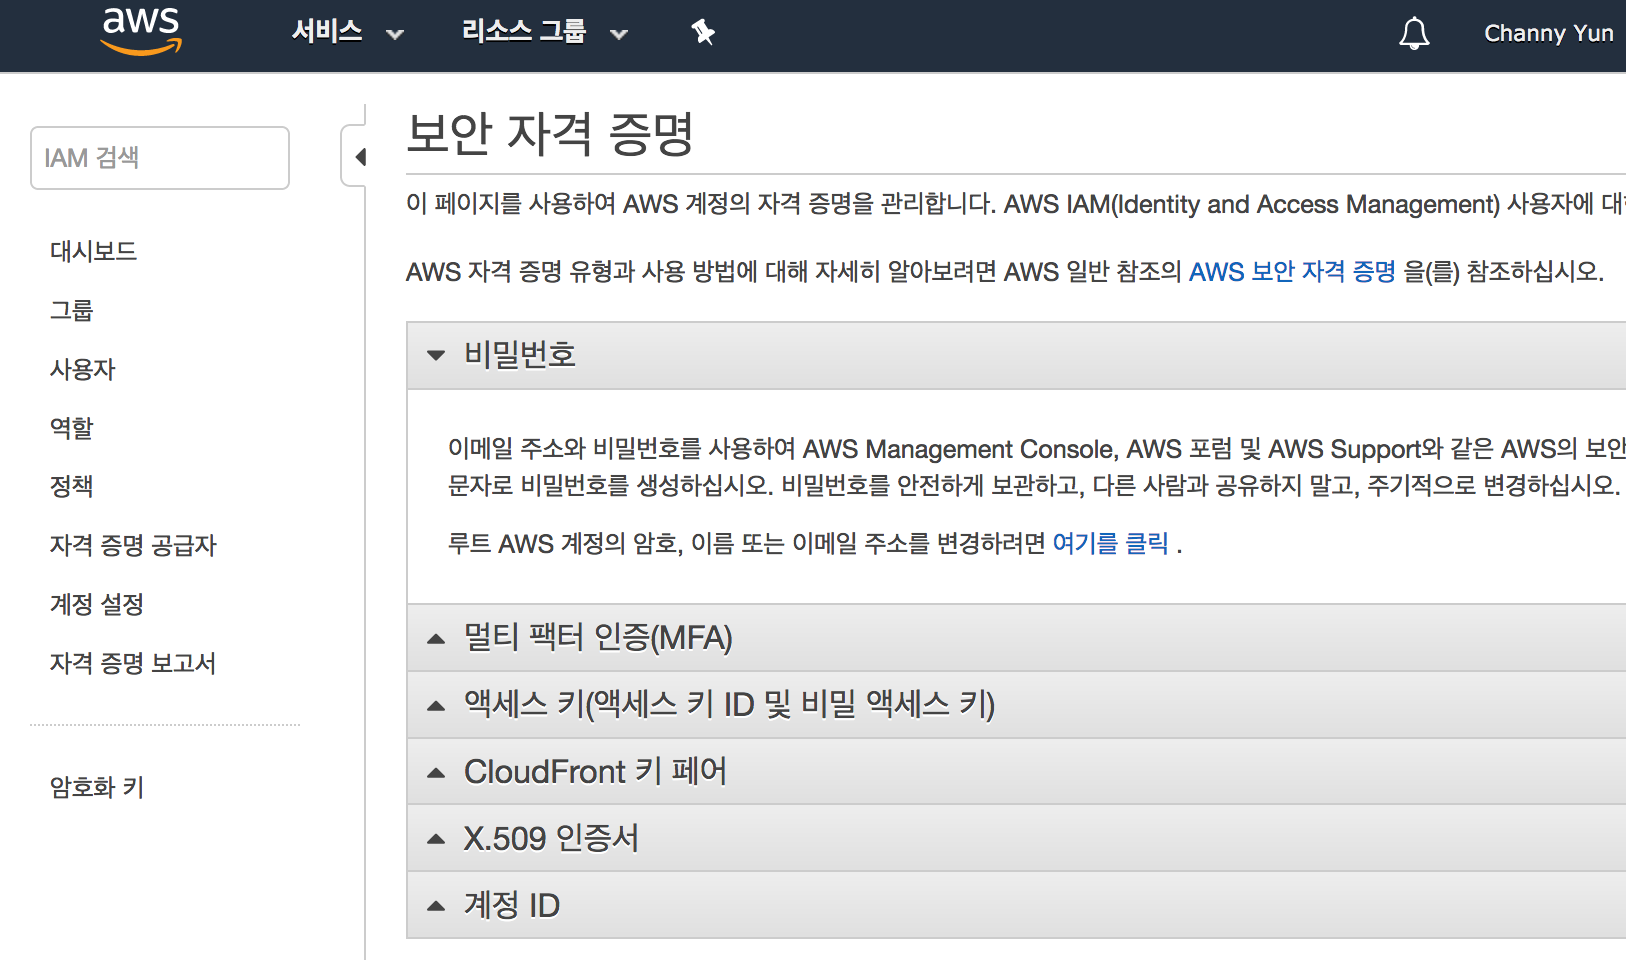The width and height of the screenshot is (1626, 960).
Task: Go to 대시보드 in the sidebar
Action: (93, 251)
